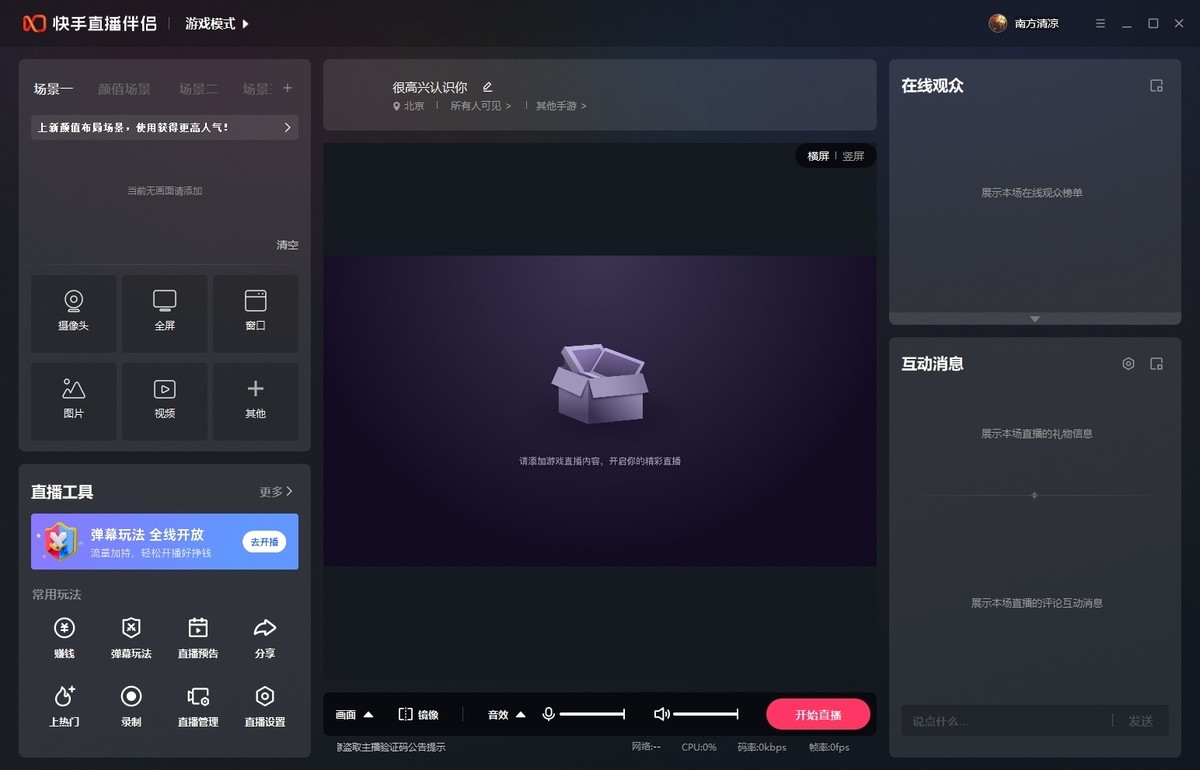The height and width of the screenshot is (770, 1200).
Task: Click the 开始直播 start streaming button
Action: pyautogui.click(x=819, y=714)
